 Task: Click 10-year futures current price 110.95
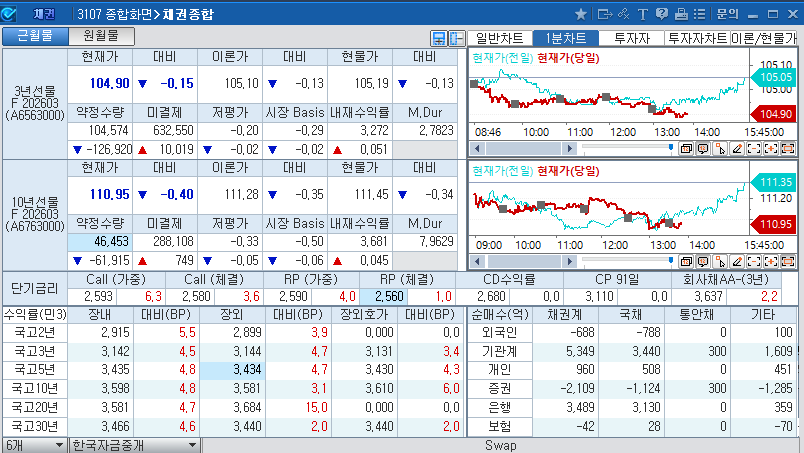[109, 194]
